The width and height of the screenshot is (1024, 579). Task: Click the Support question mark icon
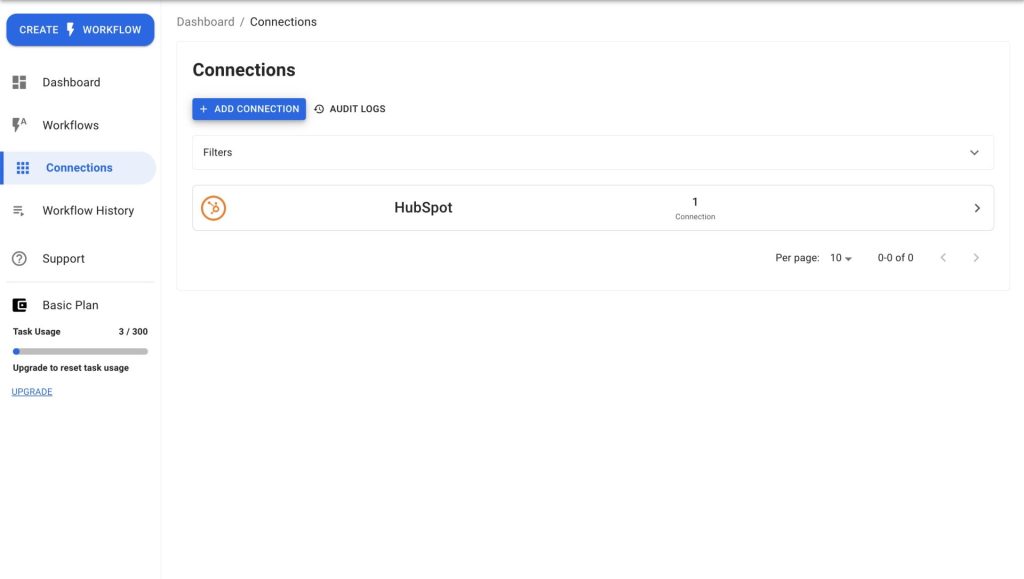coord(20,258)
